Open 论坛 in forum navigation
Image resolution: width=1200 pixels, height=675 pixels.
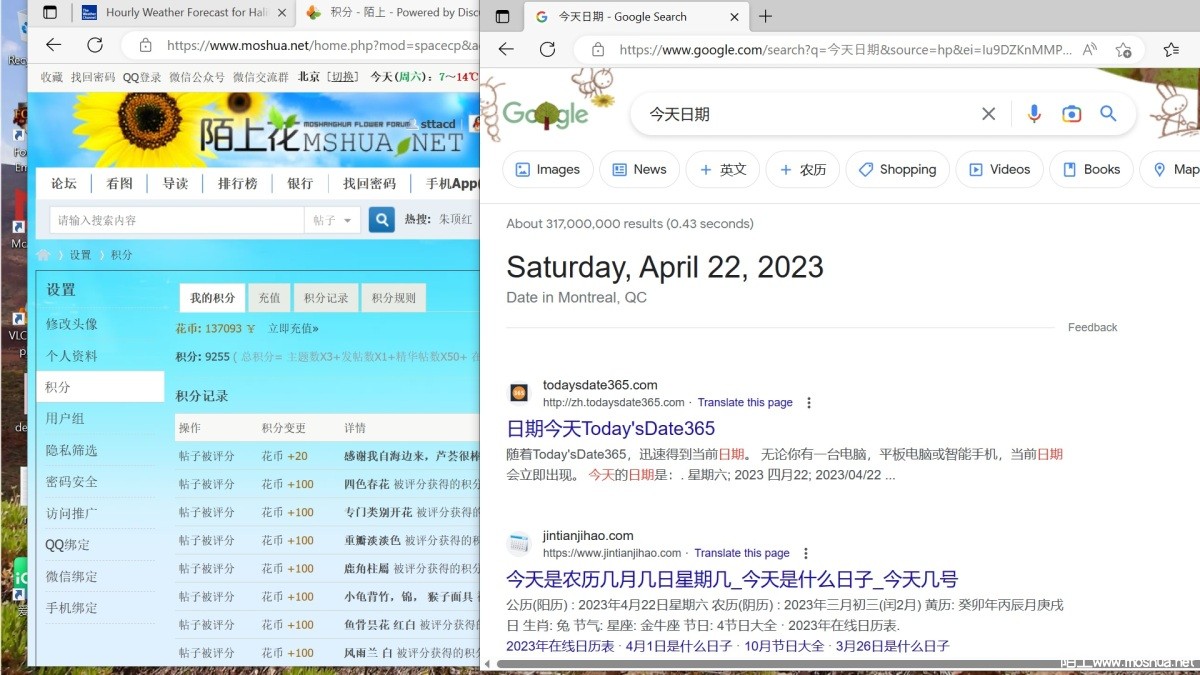tap(64, 183)
